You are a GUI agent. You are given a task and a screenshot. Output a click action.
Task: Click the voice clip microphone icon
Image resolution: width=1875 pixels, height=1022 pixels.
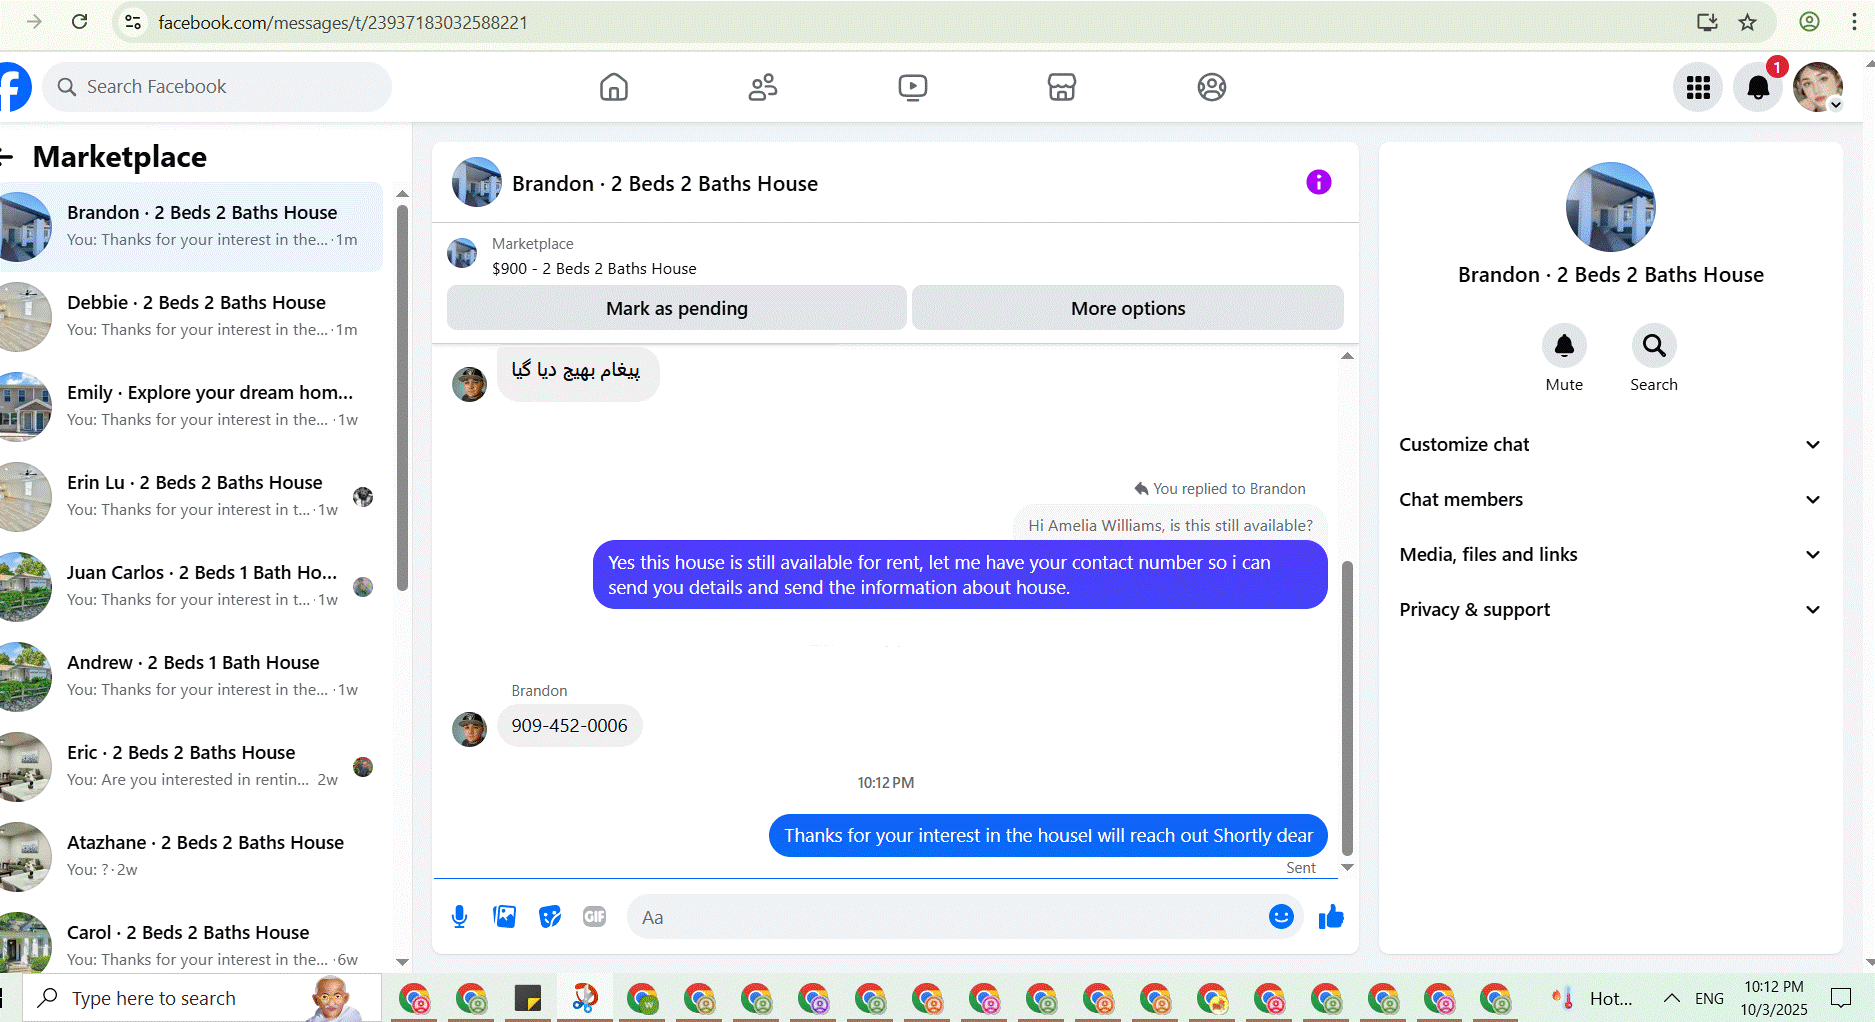(459, 917)
